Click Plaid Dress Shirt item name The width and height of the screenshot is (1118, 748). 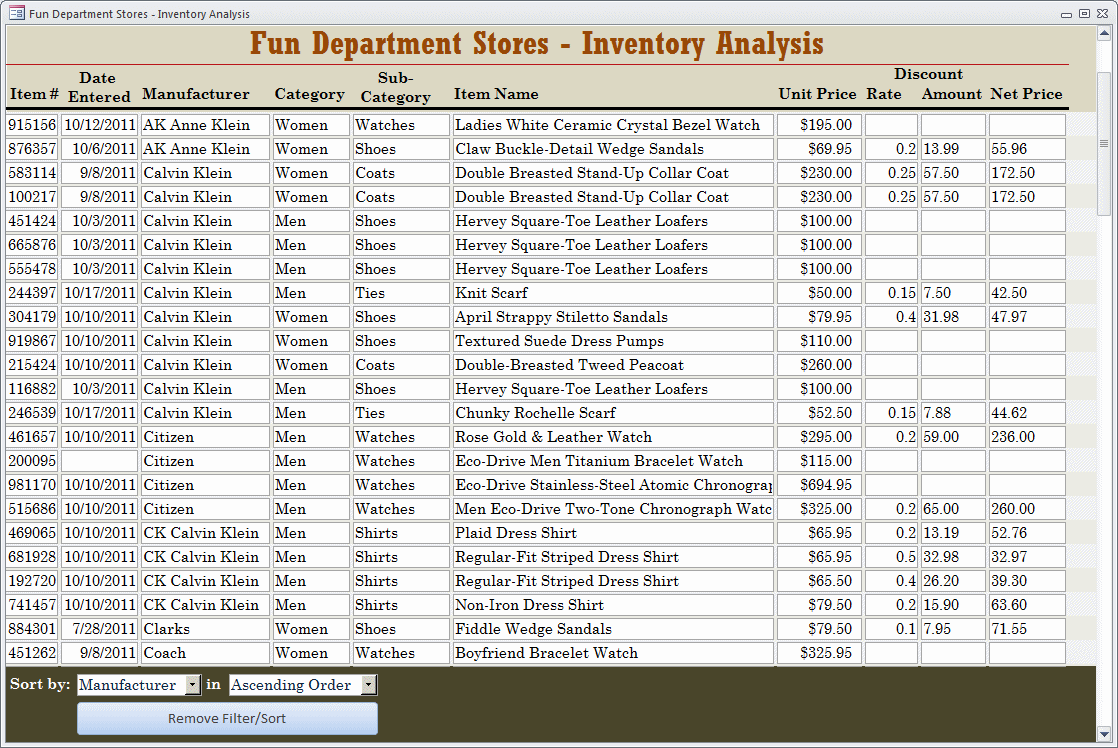point(613,533)
